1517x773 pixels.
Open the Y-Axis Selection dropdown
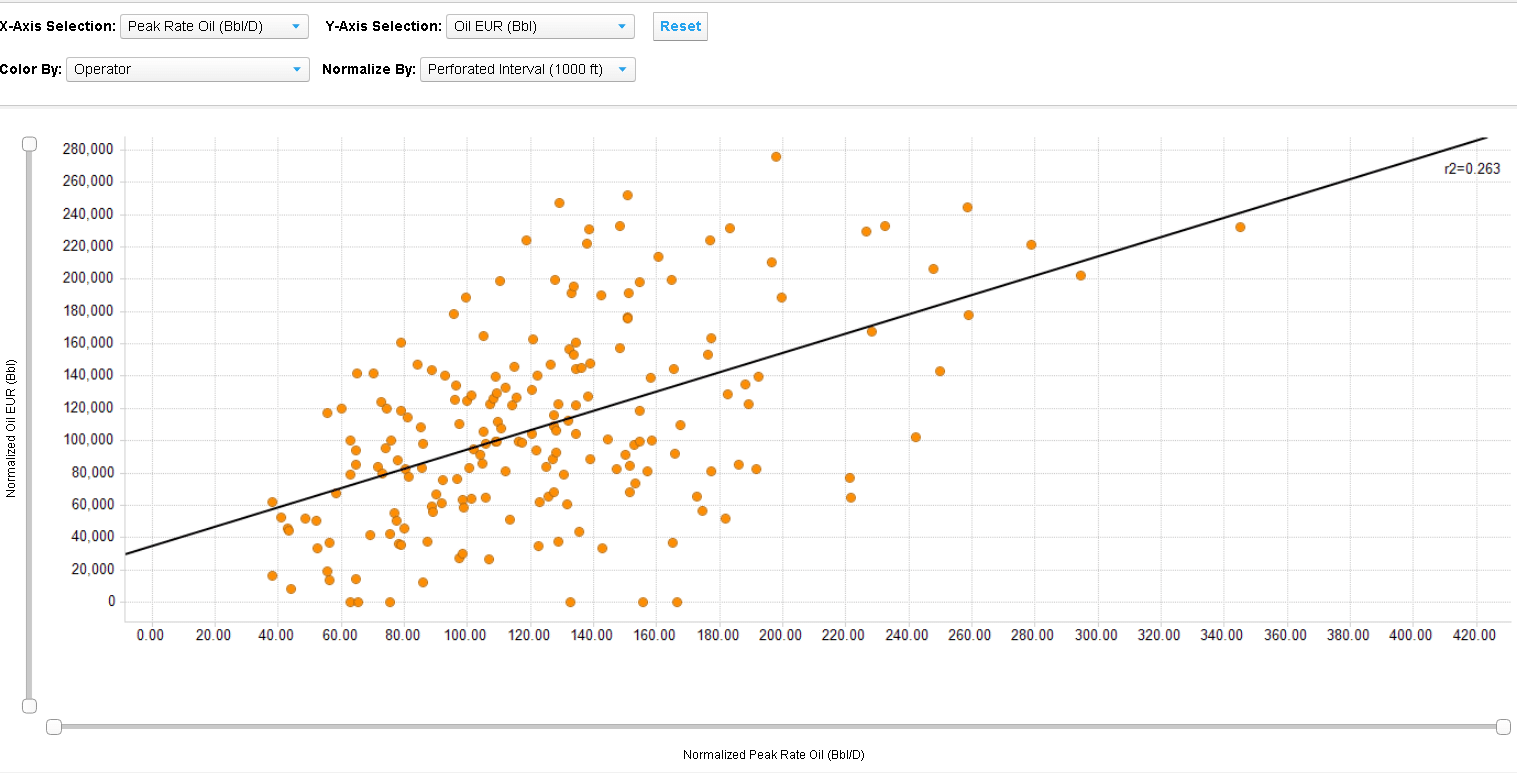[x=540, y=27]
